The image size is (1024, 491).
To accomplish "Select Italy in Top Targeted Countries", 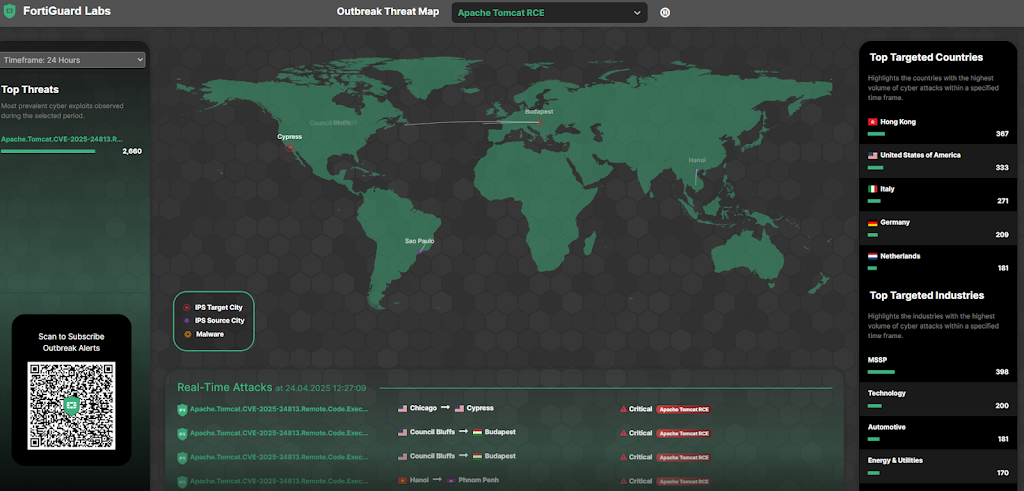I will click(x=938, y=194).
